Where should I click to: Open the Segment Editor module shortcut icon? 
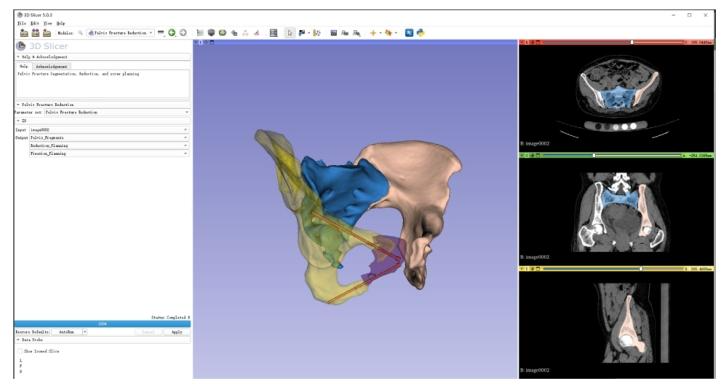256,33
